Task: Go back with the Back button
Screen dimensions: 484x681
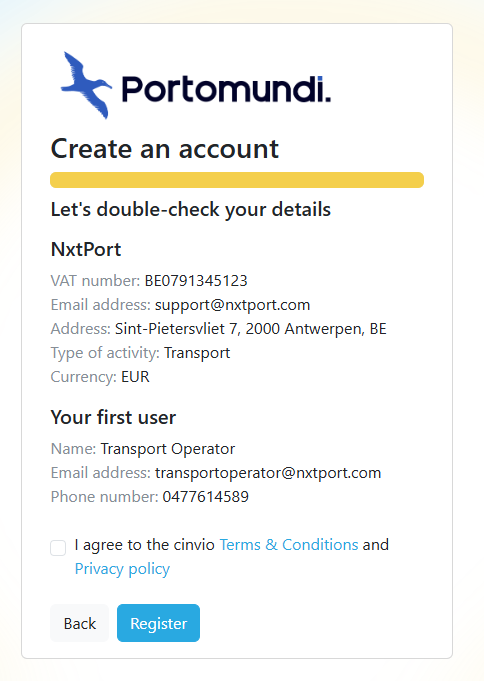Action: 80,623
